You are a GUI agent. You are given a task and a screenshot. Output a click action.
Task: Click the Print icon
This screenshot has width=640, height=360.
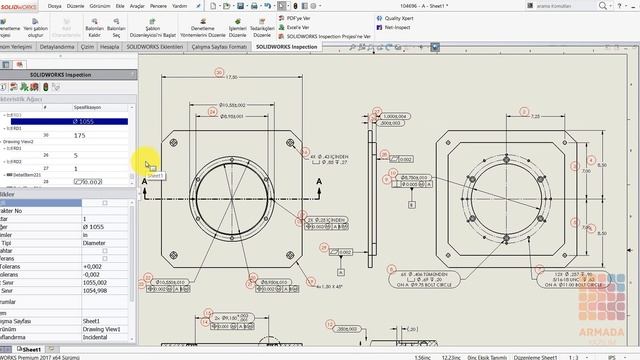pyautogui.click(x=254, y=6)
